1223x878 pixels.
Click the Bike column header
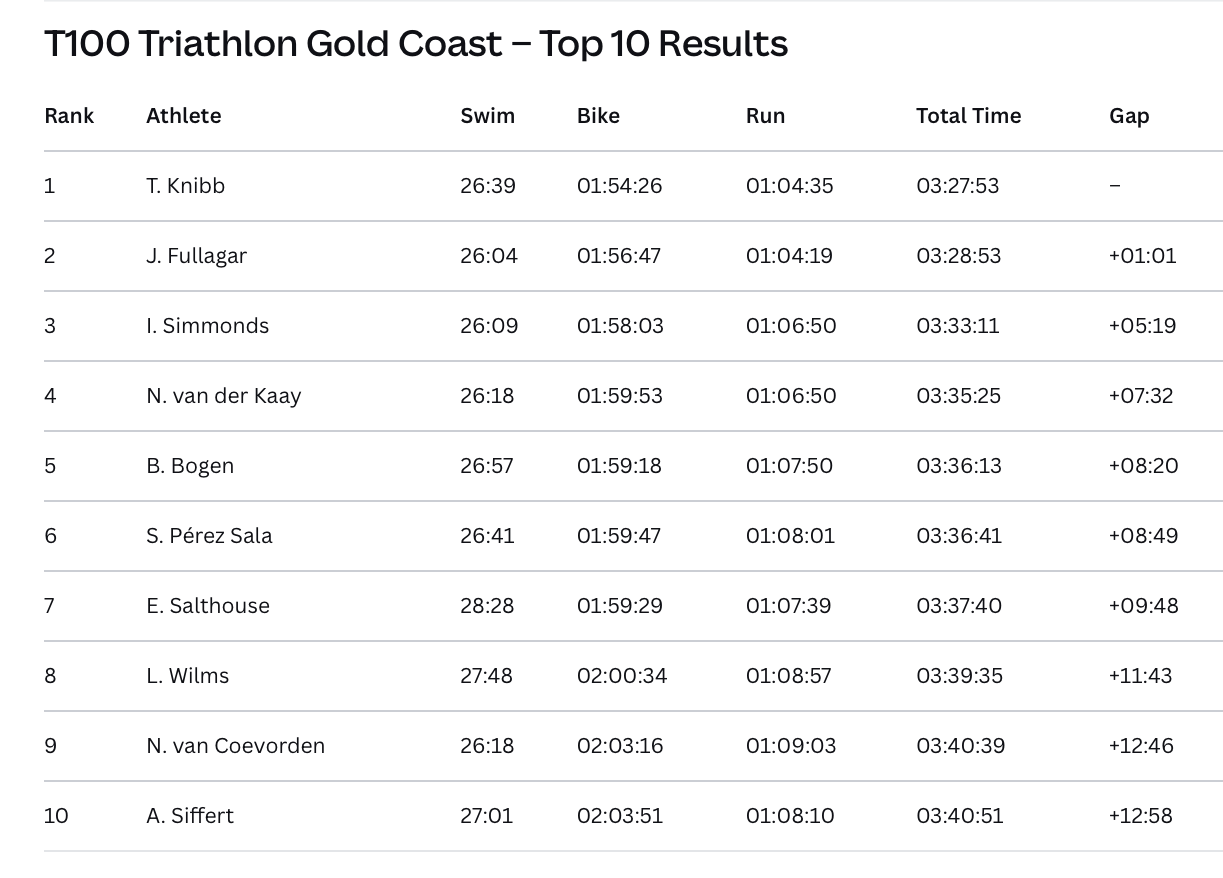point(598,116)
